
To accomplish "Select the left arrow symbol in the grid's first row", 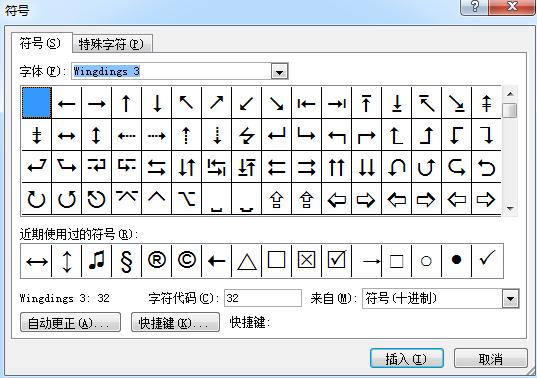I will pyautogui.click(x=66, y=103).
